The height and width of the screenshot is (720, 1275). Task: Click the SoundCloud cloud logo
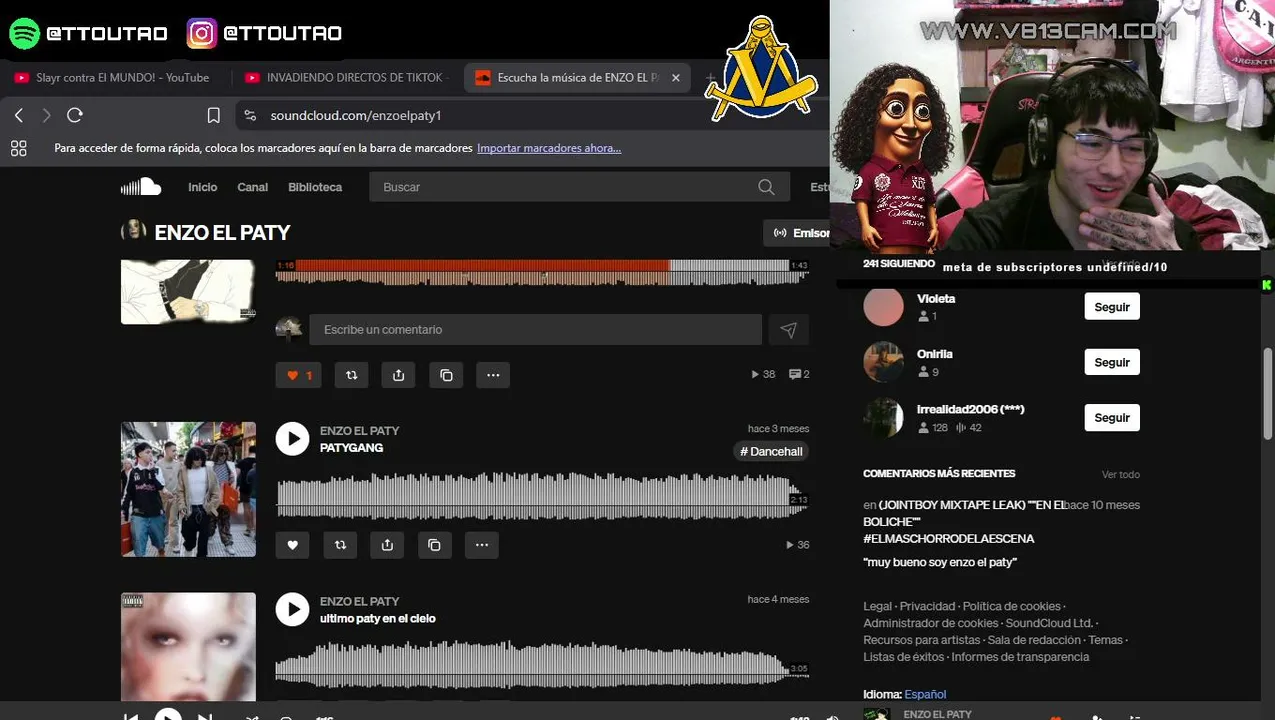click(x=141, y=186)
